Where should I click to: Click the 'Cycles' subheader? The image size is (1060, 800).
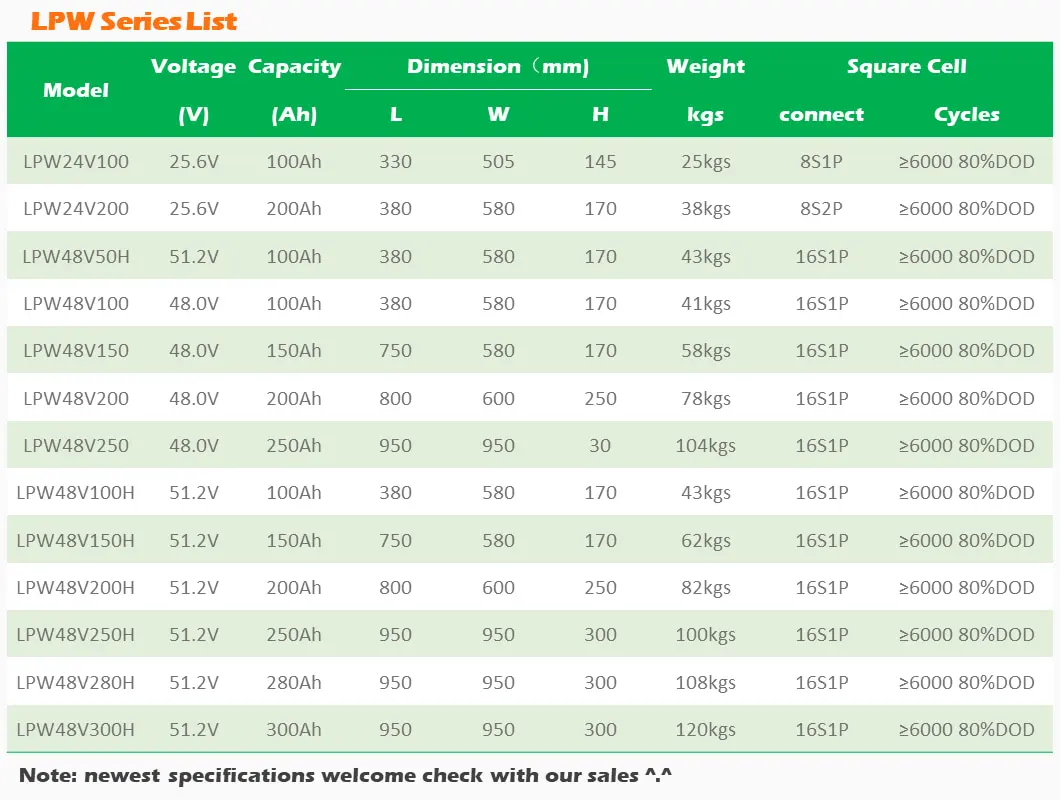click(967, 114)
